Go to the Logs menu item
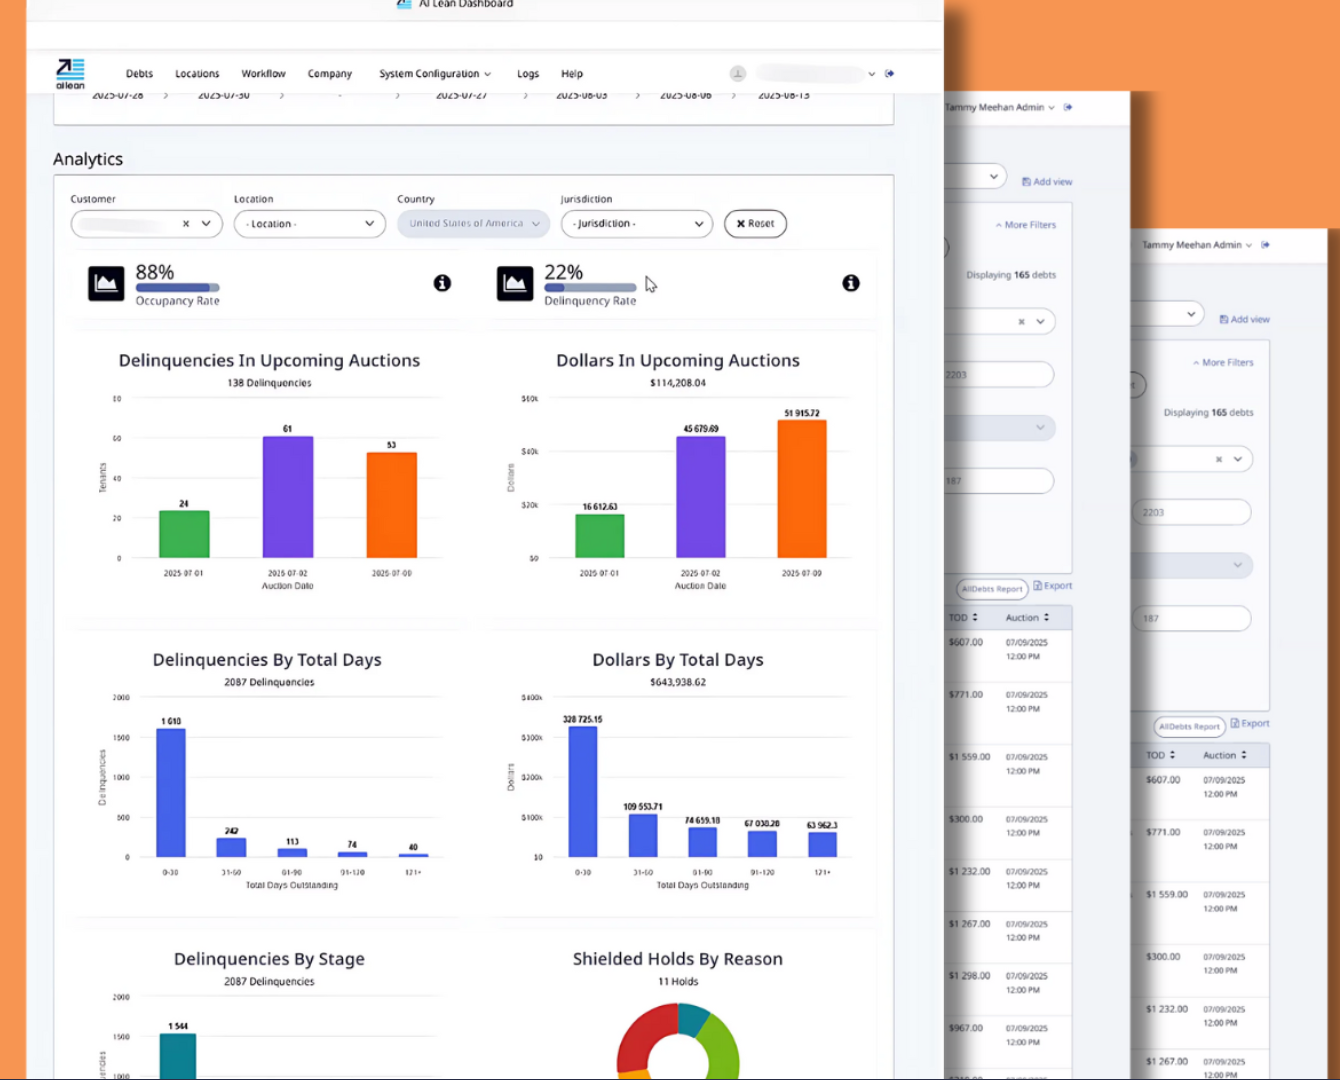The width and height of the screenshot is (1340, 1080). coord(528,74)
